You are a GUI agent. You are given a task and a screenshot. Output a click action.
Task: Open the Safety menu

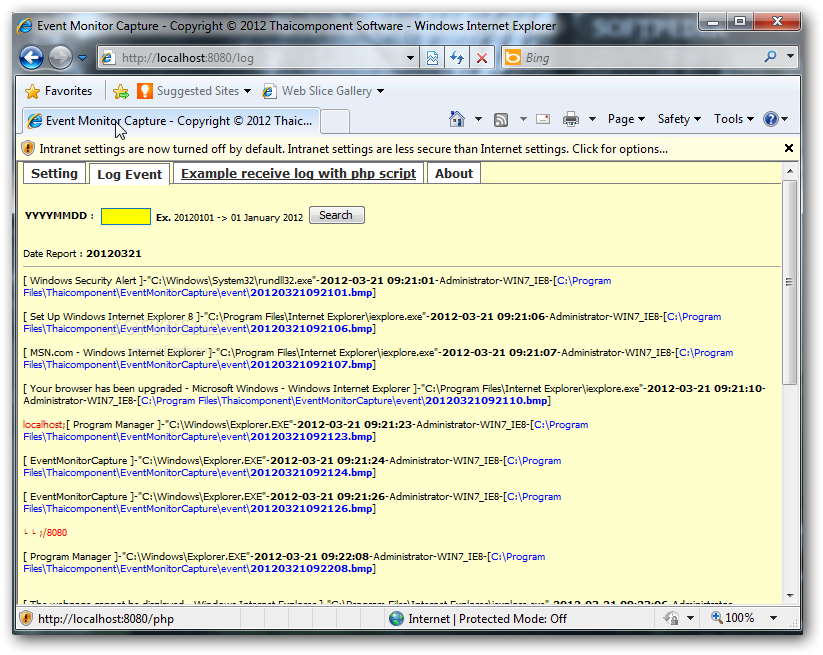click(679, 119)
